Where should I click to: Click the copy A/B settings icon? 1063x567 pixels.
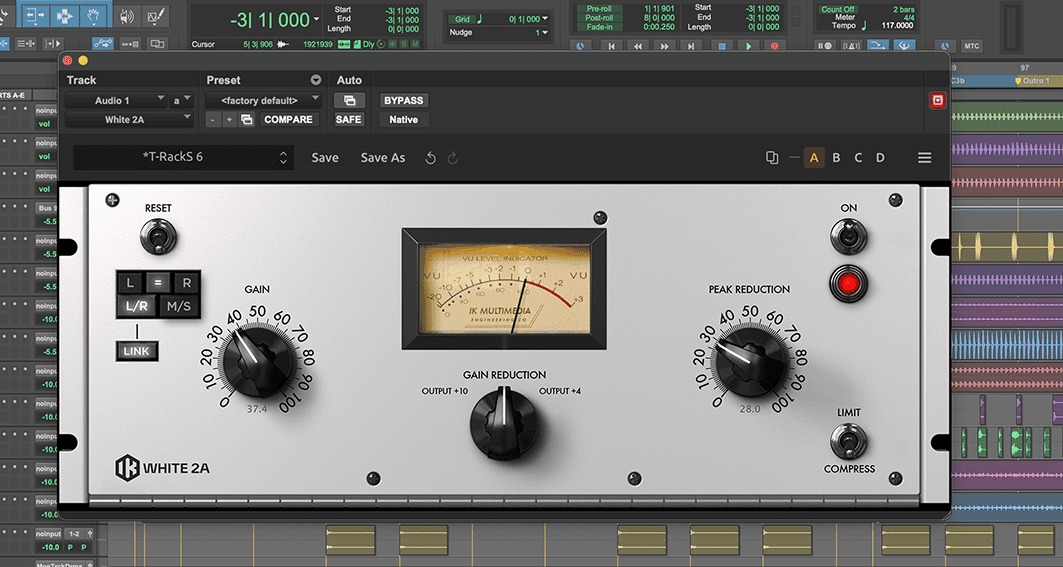tap(772, 158)
